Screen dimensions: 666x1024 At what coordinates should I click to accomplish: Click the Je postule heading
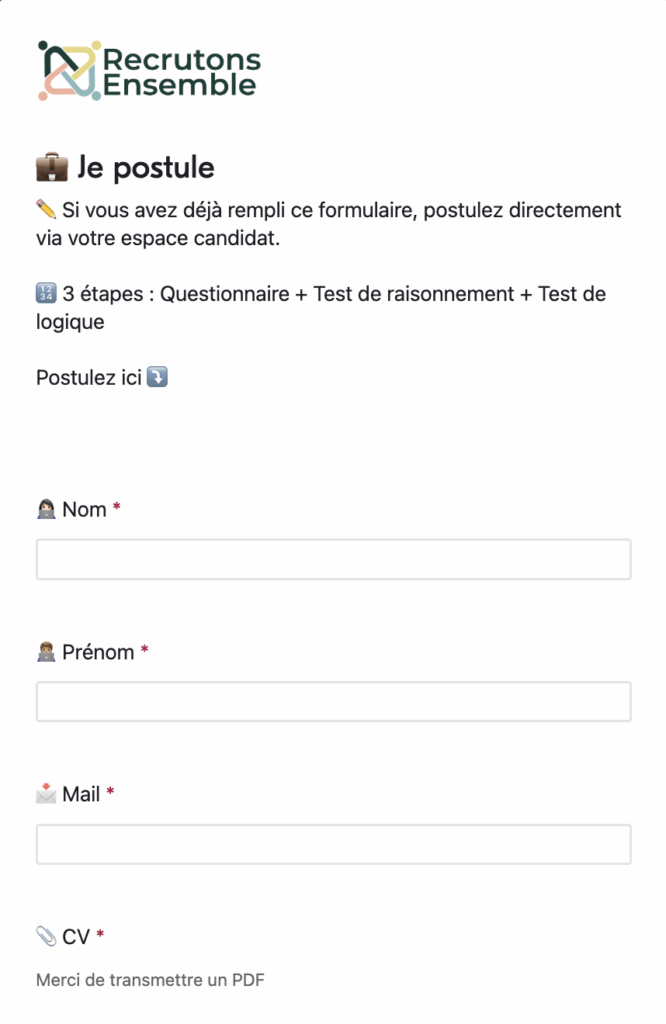(146, 167)
